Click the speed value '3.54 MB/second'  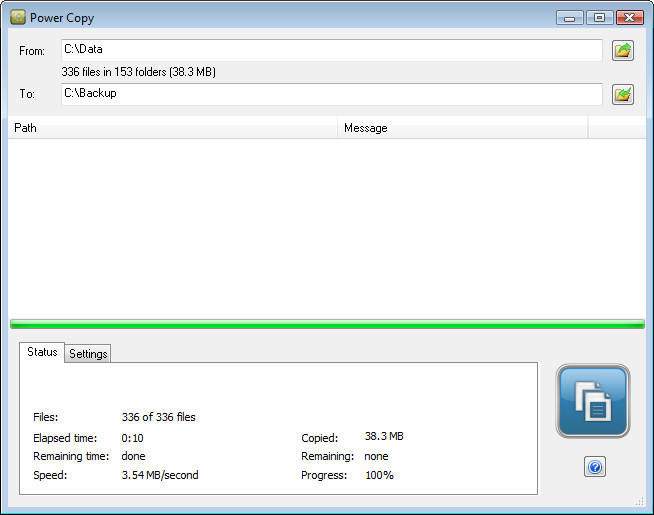pyautogui.click(x=160, y=475)
